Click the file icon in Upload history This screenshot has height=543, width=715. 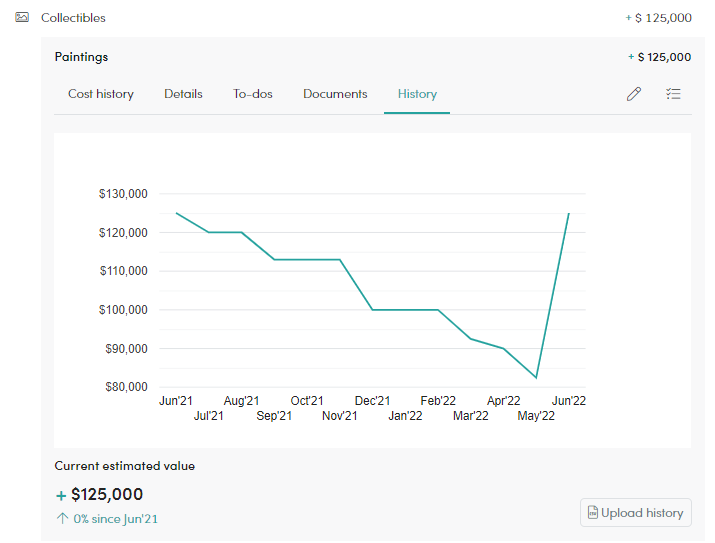(x=592, y=512)
